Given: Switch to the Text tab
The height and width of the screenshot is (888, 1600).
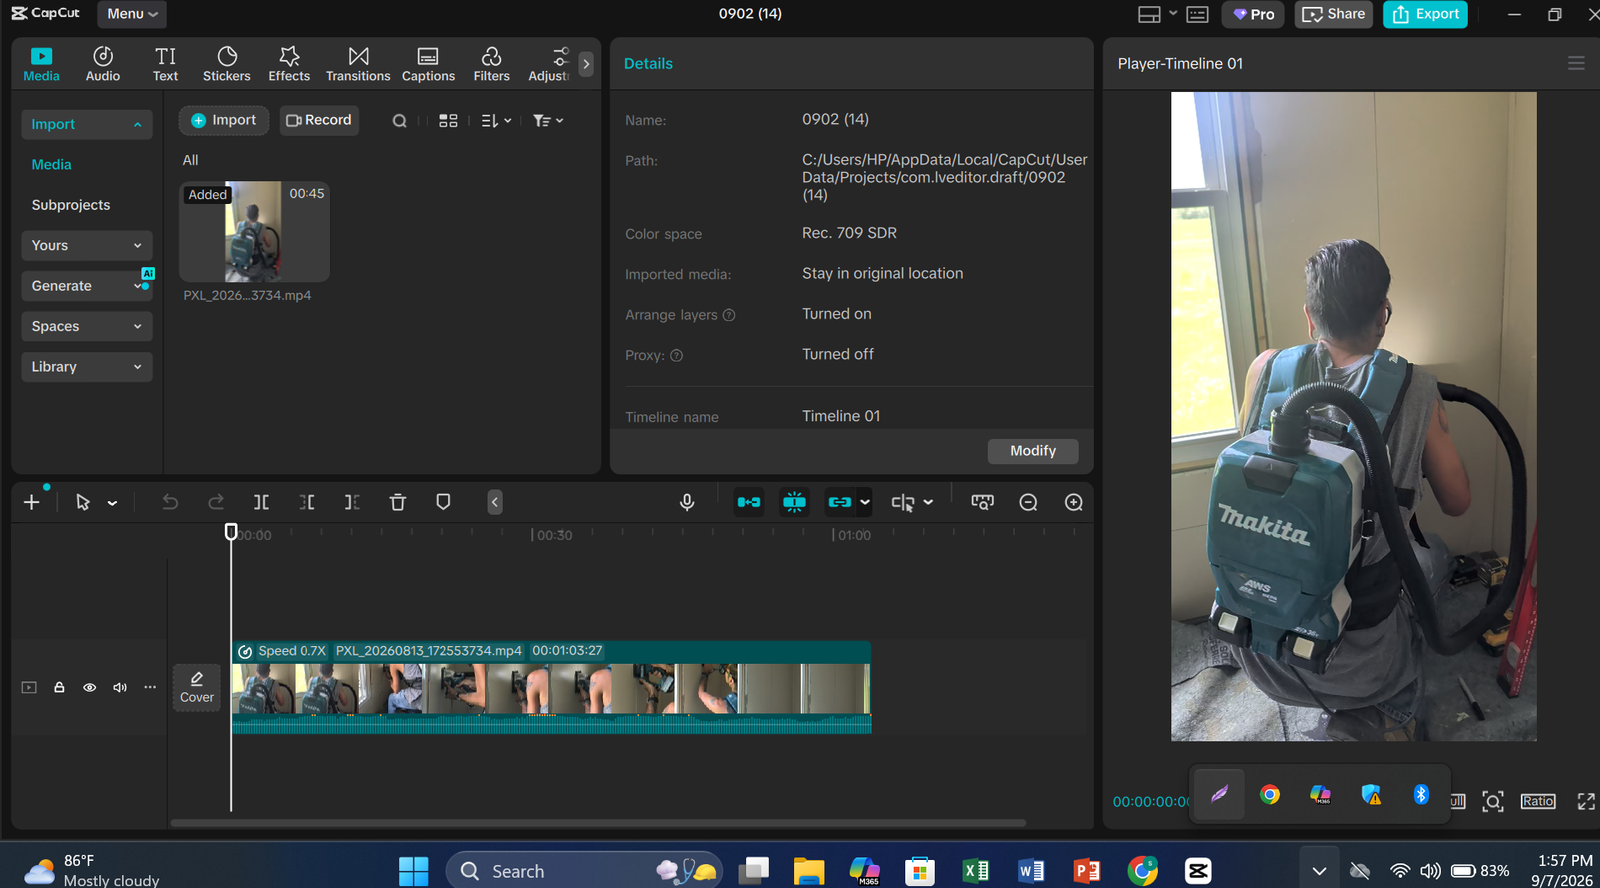Looking at the screenshot, I should coord(166,64).
